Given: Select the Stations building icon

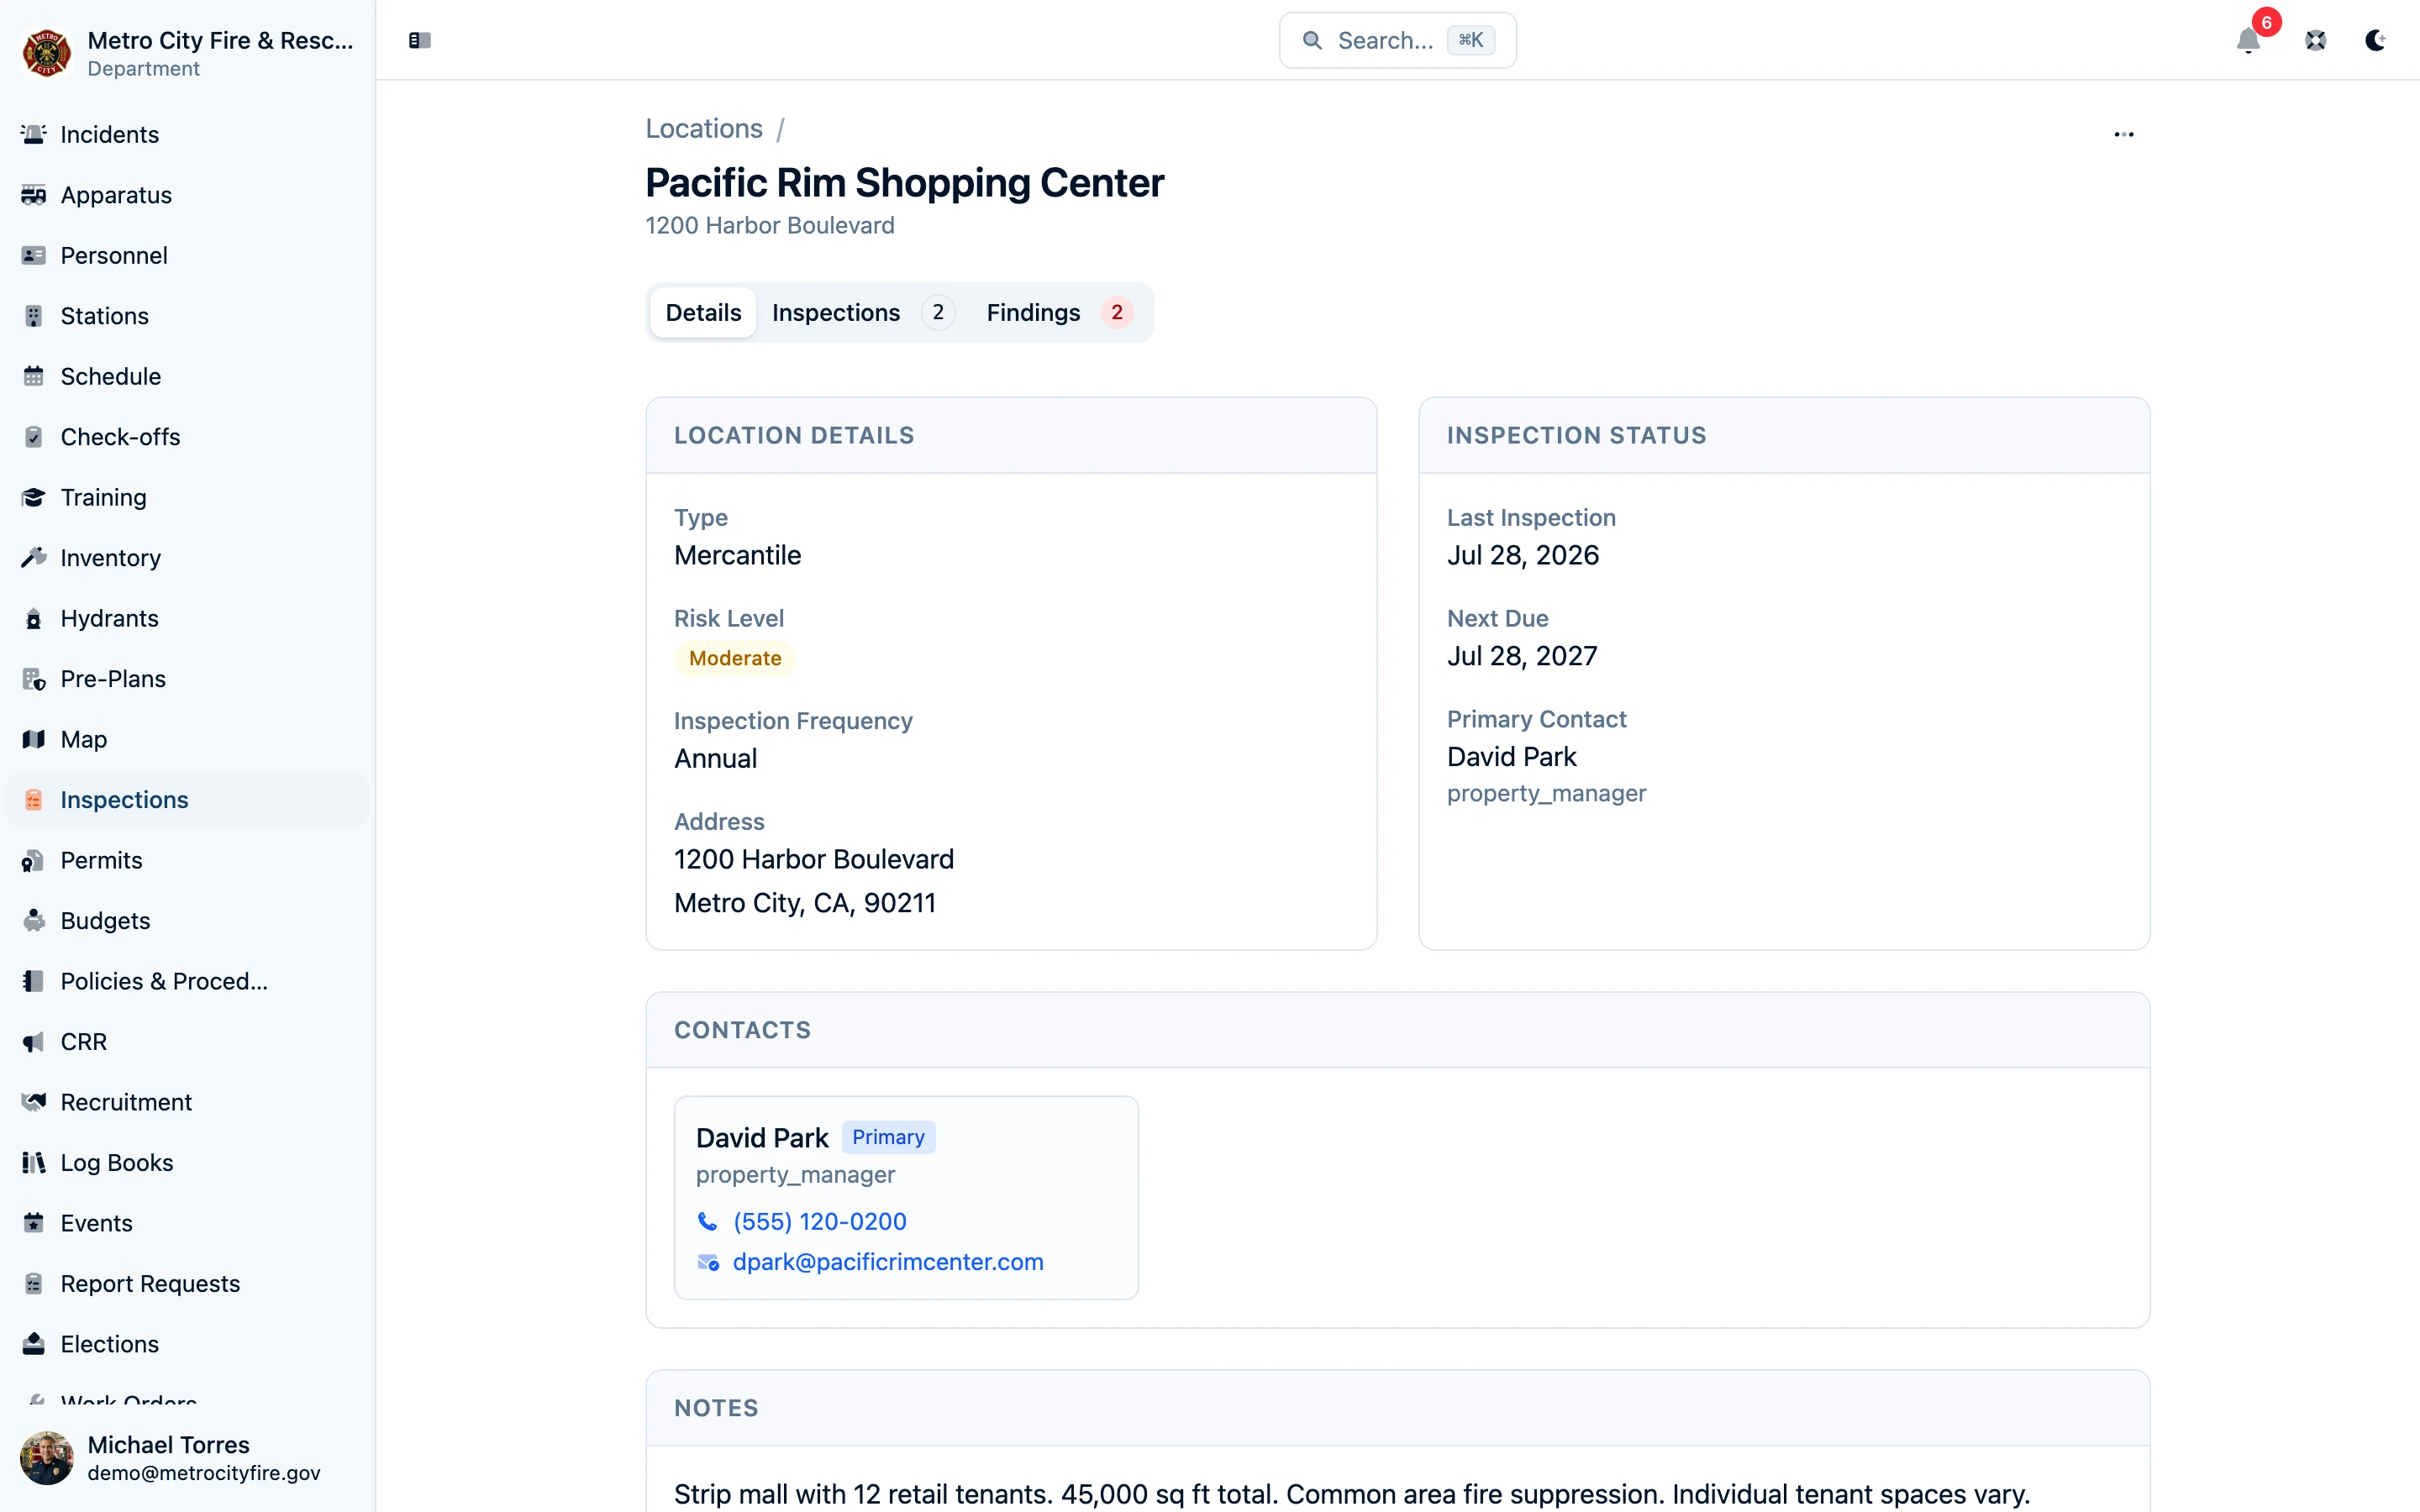Looking at the screenshot, I should 34,316.
